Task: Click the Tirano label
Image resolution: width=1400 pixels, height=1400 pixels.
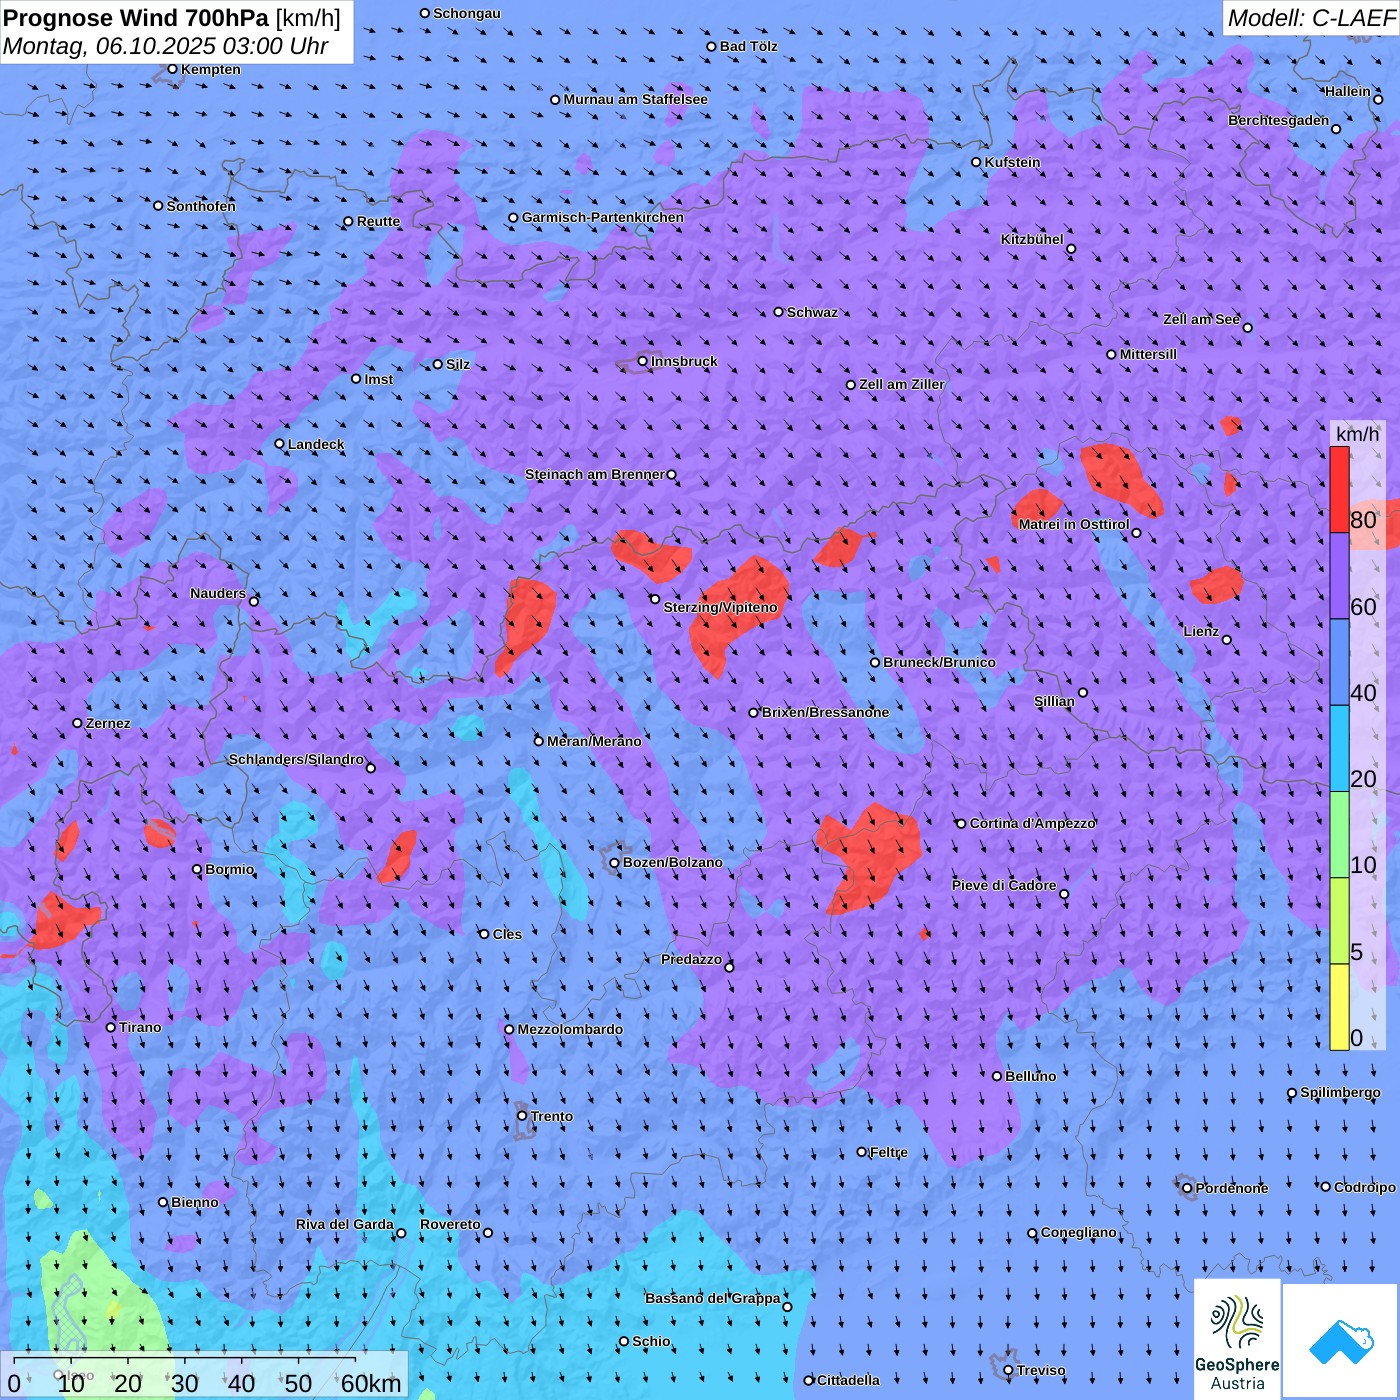Action: coord(140,1027)
